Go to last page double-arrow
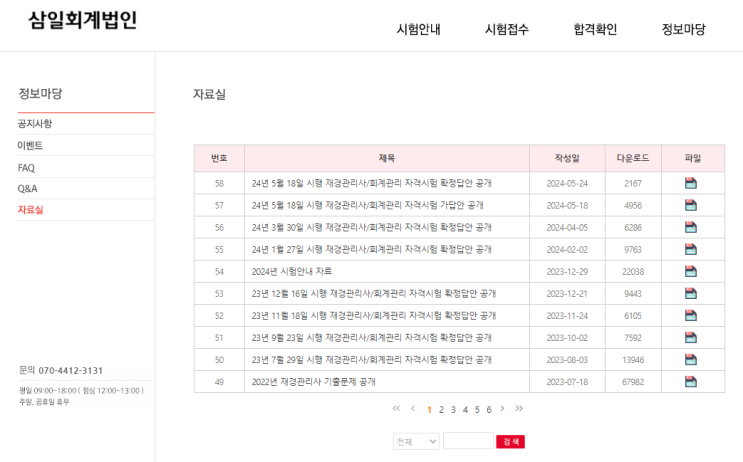Viewport: 743px width, 462px height. 519,408
